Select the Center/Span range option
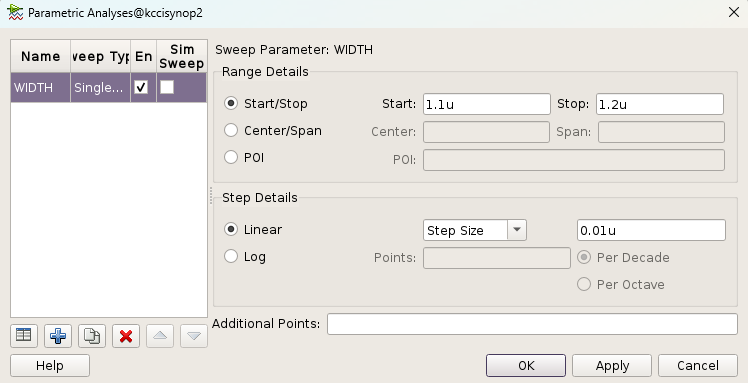The height and width of the screenshot is (383, 748). coord(231,130)
